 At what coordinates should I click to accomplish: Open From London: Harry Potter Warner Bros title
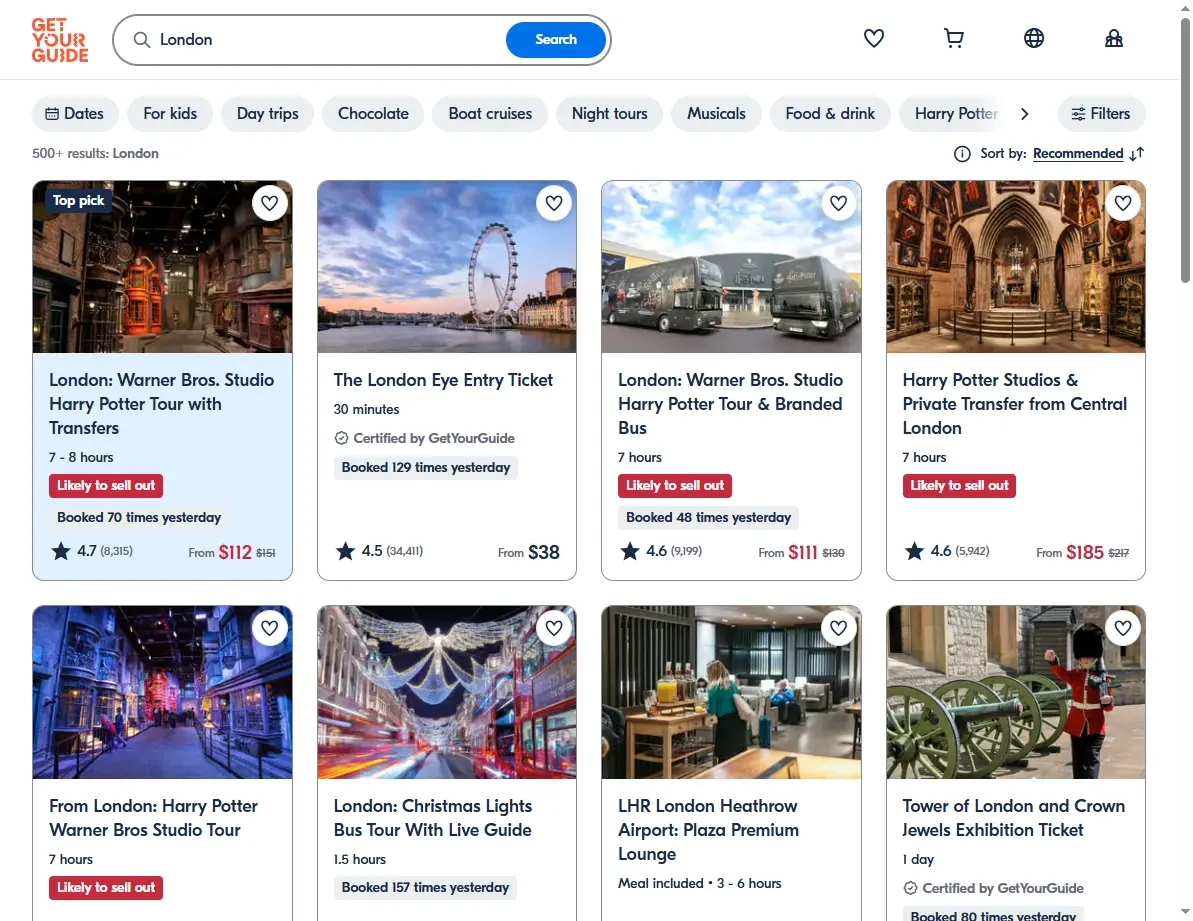153,818
